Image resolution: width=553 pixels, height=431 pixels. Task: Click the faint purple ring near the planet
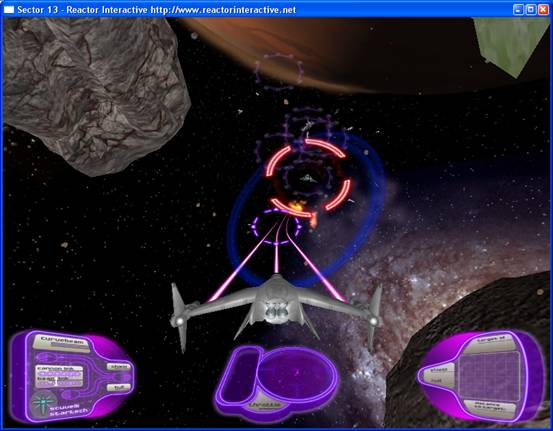click(x=279, y=71)
